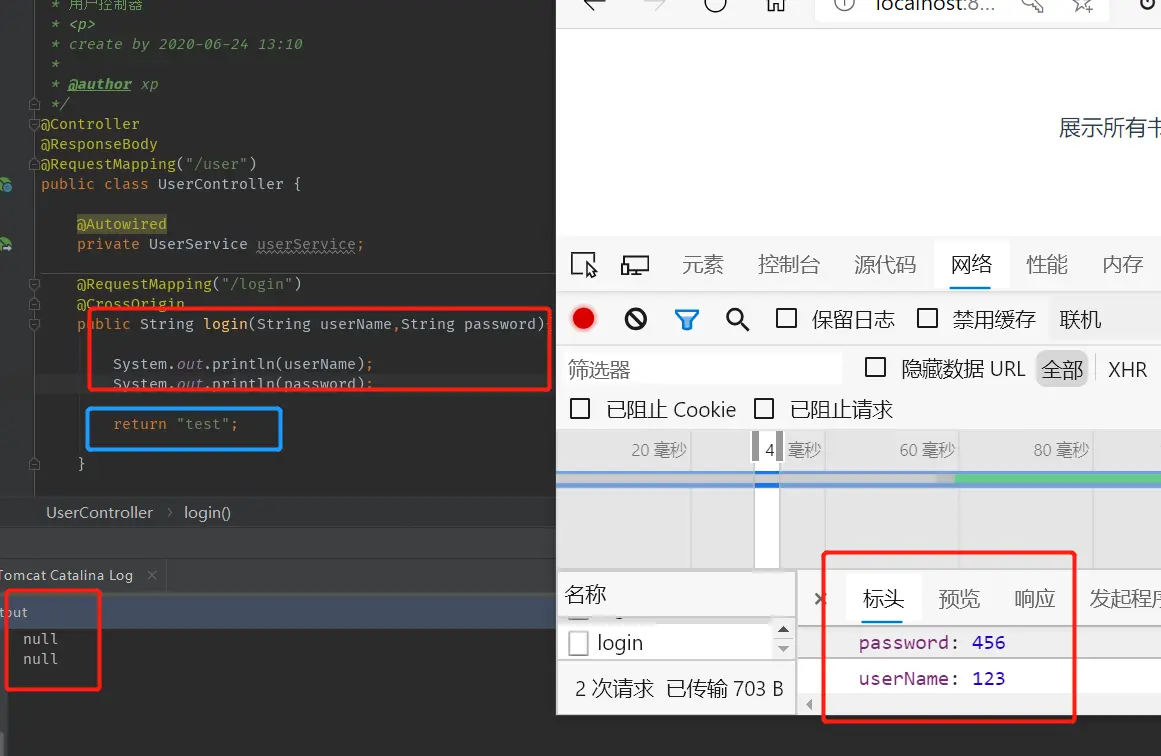1161x756 pixels.
Task: Select the Tomcat Catalina Log tab
Action: click(67, 575)
